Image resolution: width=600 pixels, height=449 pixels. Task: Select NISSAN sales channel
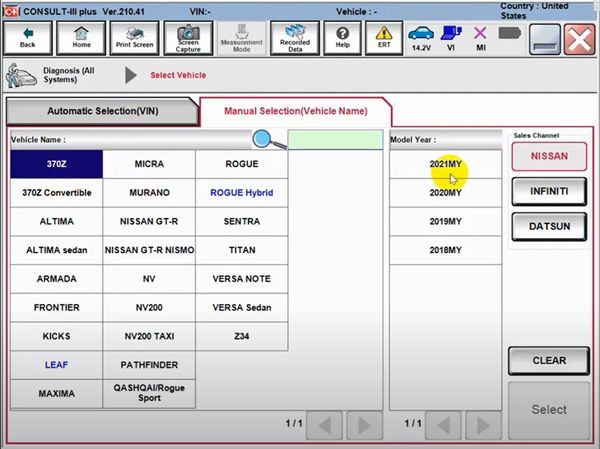tap(549, 157)
